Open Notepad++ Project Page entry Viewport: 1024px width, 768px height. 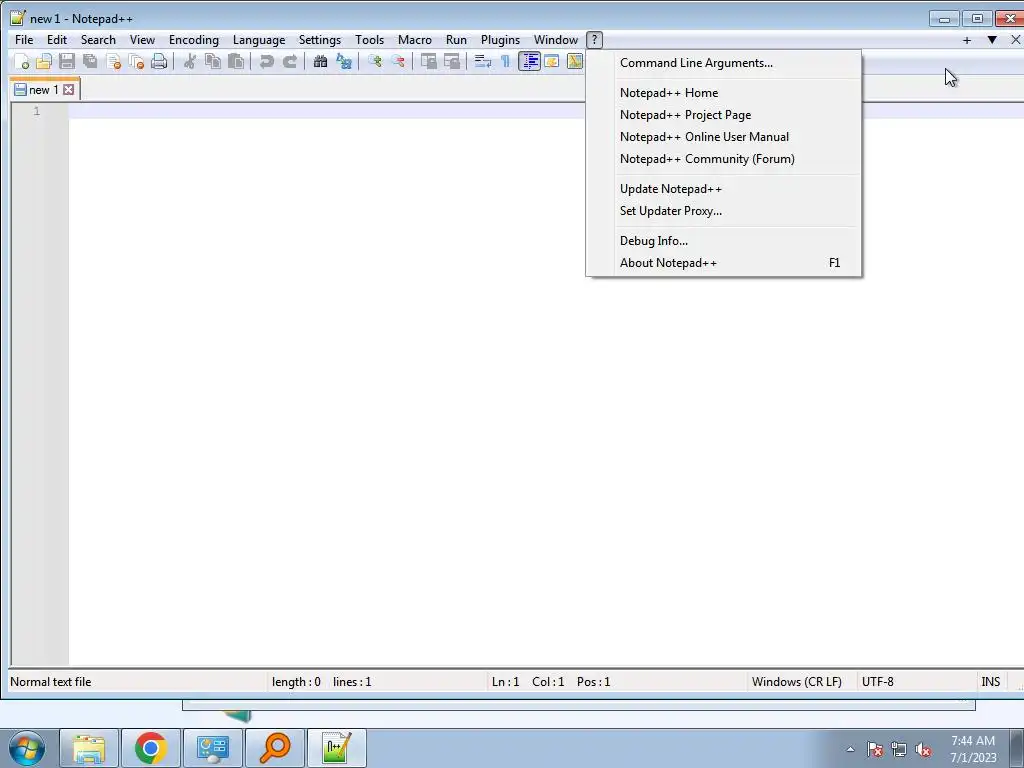[724, 115]
